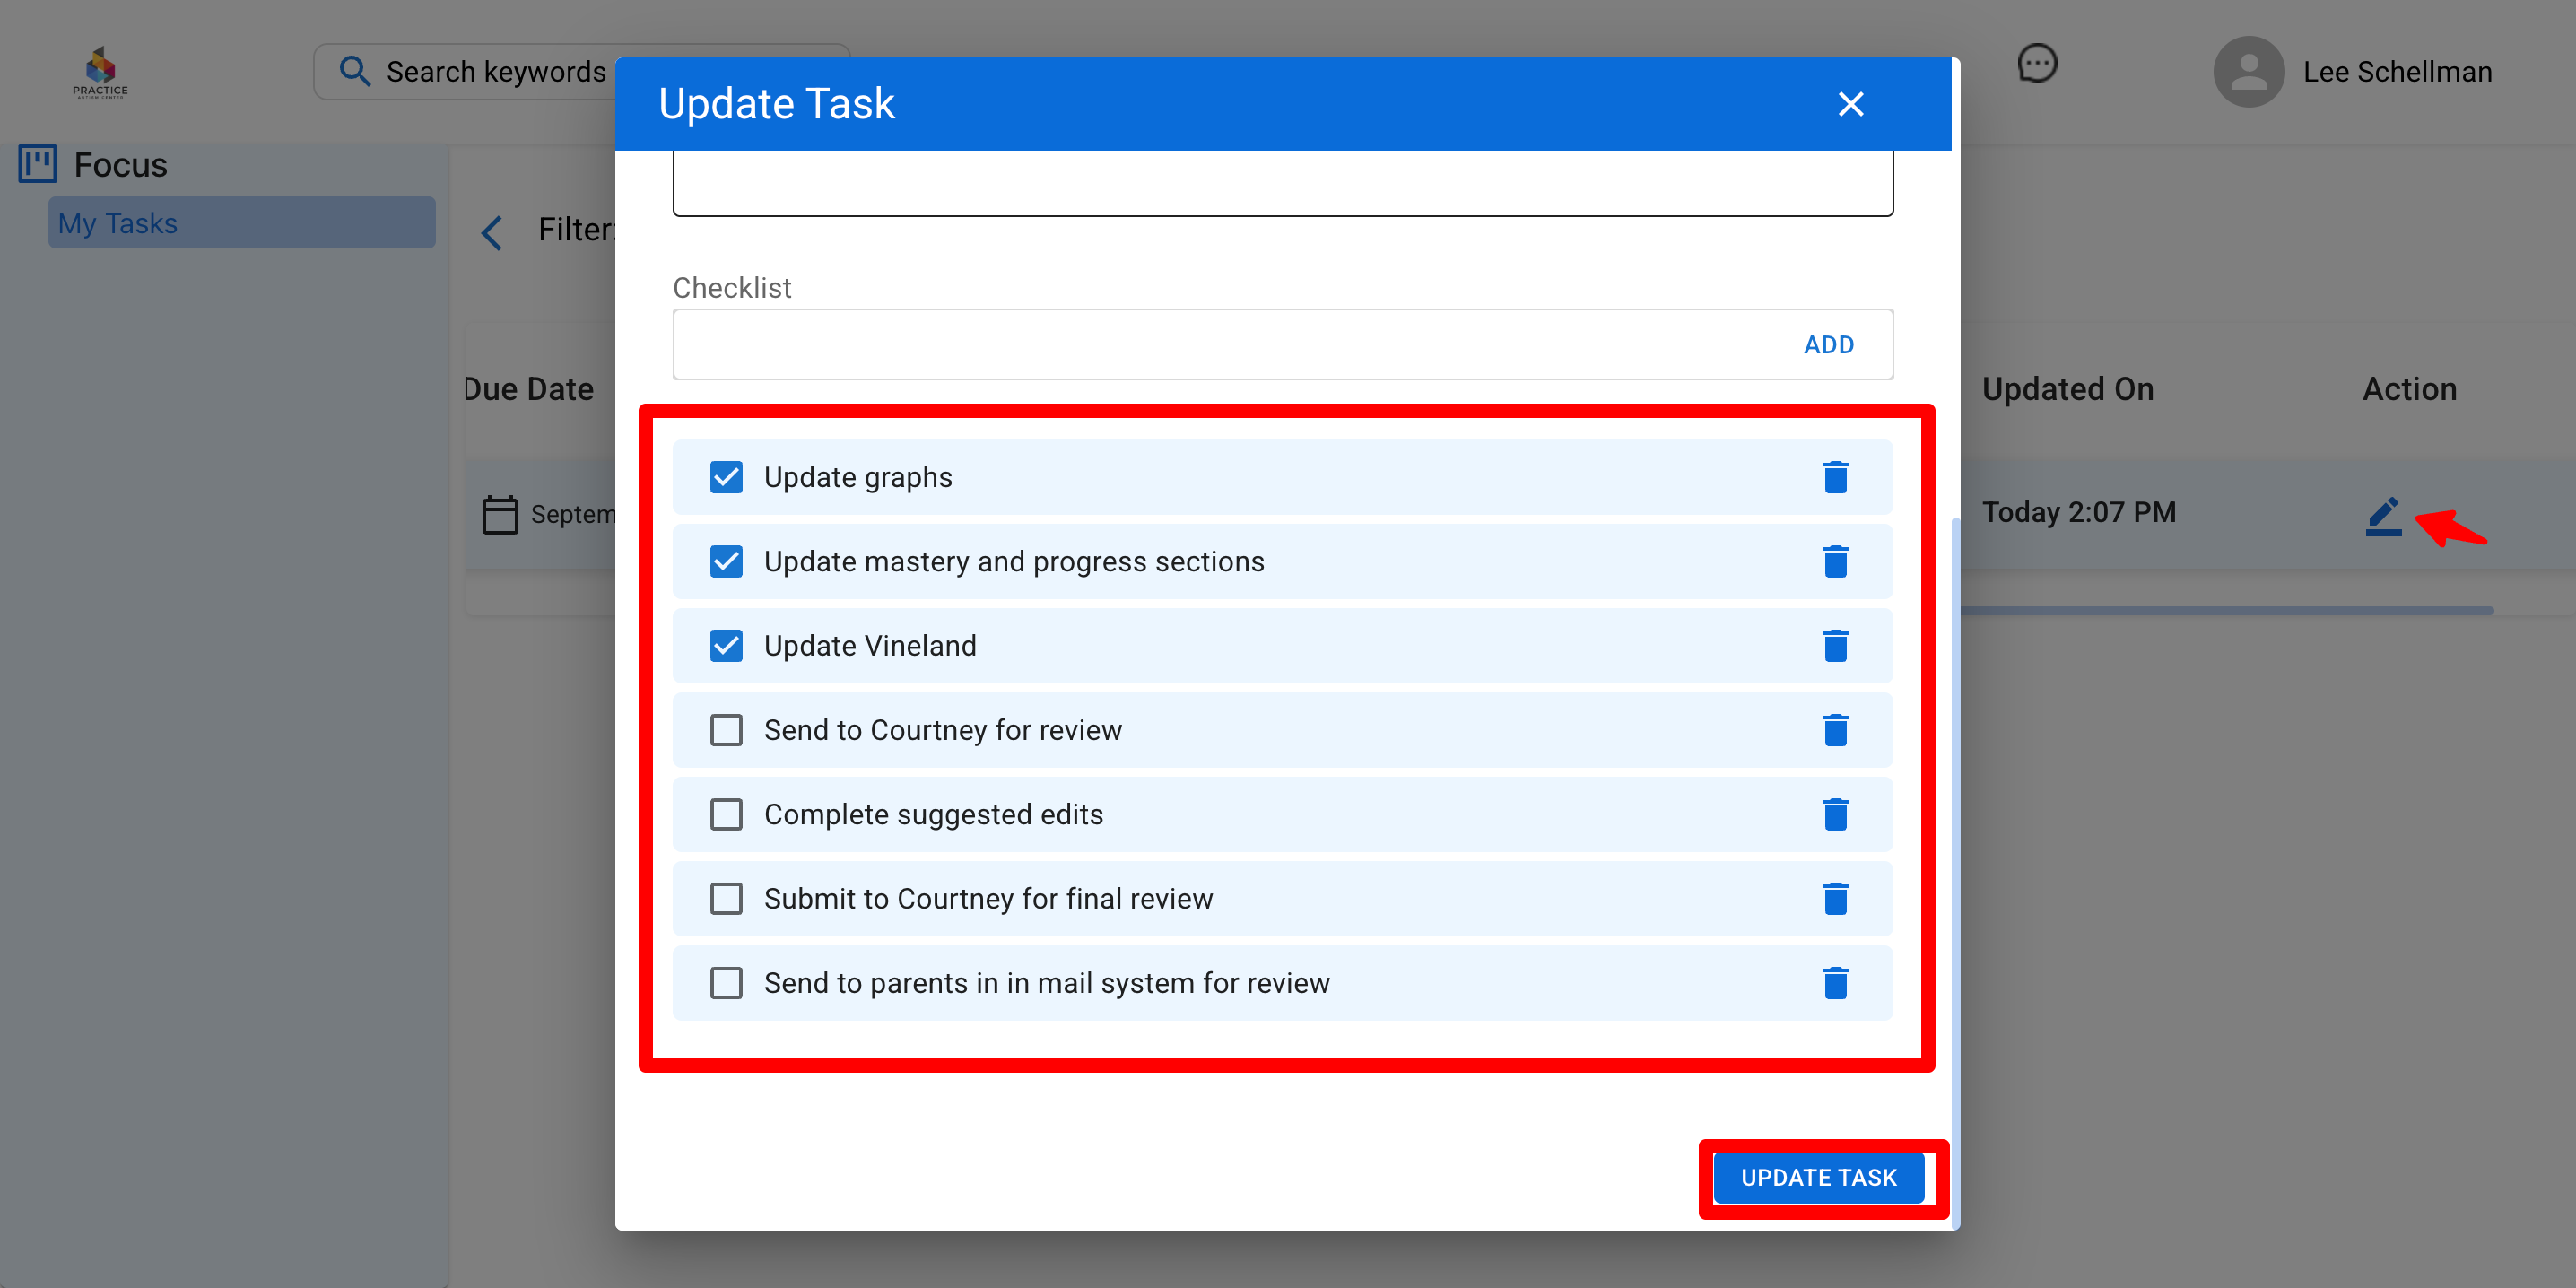Image resolution: width=2576 pixels, height=1288 pixels.
Task: Open the chat messages bubble icon
Action: click(x=2036, y=65)
